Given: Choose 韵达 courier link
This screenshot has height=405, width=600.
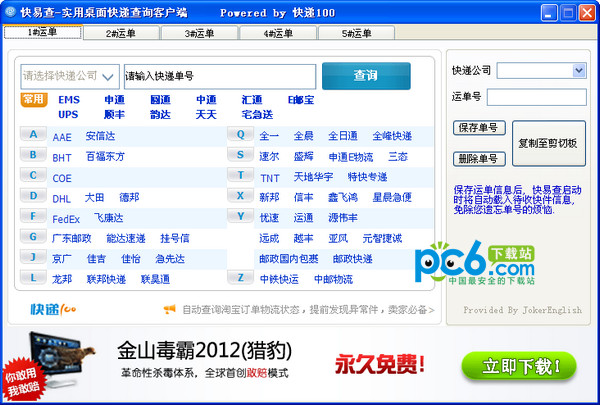Looking at the screenshot, I should point(160,114).
